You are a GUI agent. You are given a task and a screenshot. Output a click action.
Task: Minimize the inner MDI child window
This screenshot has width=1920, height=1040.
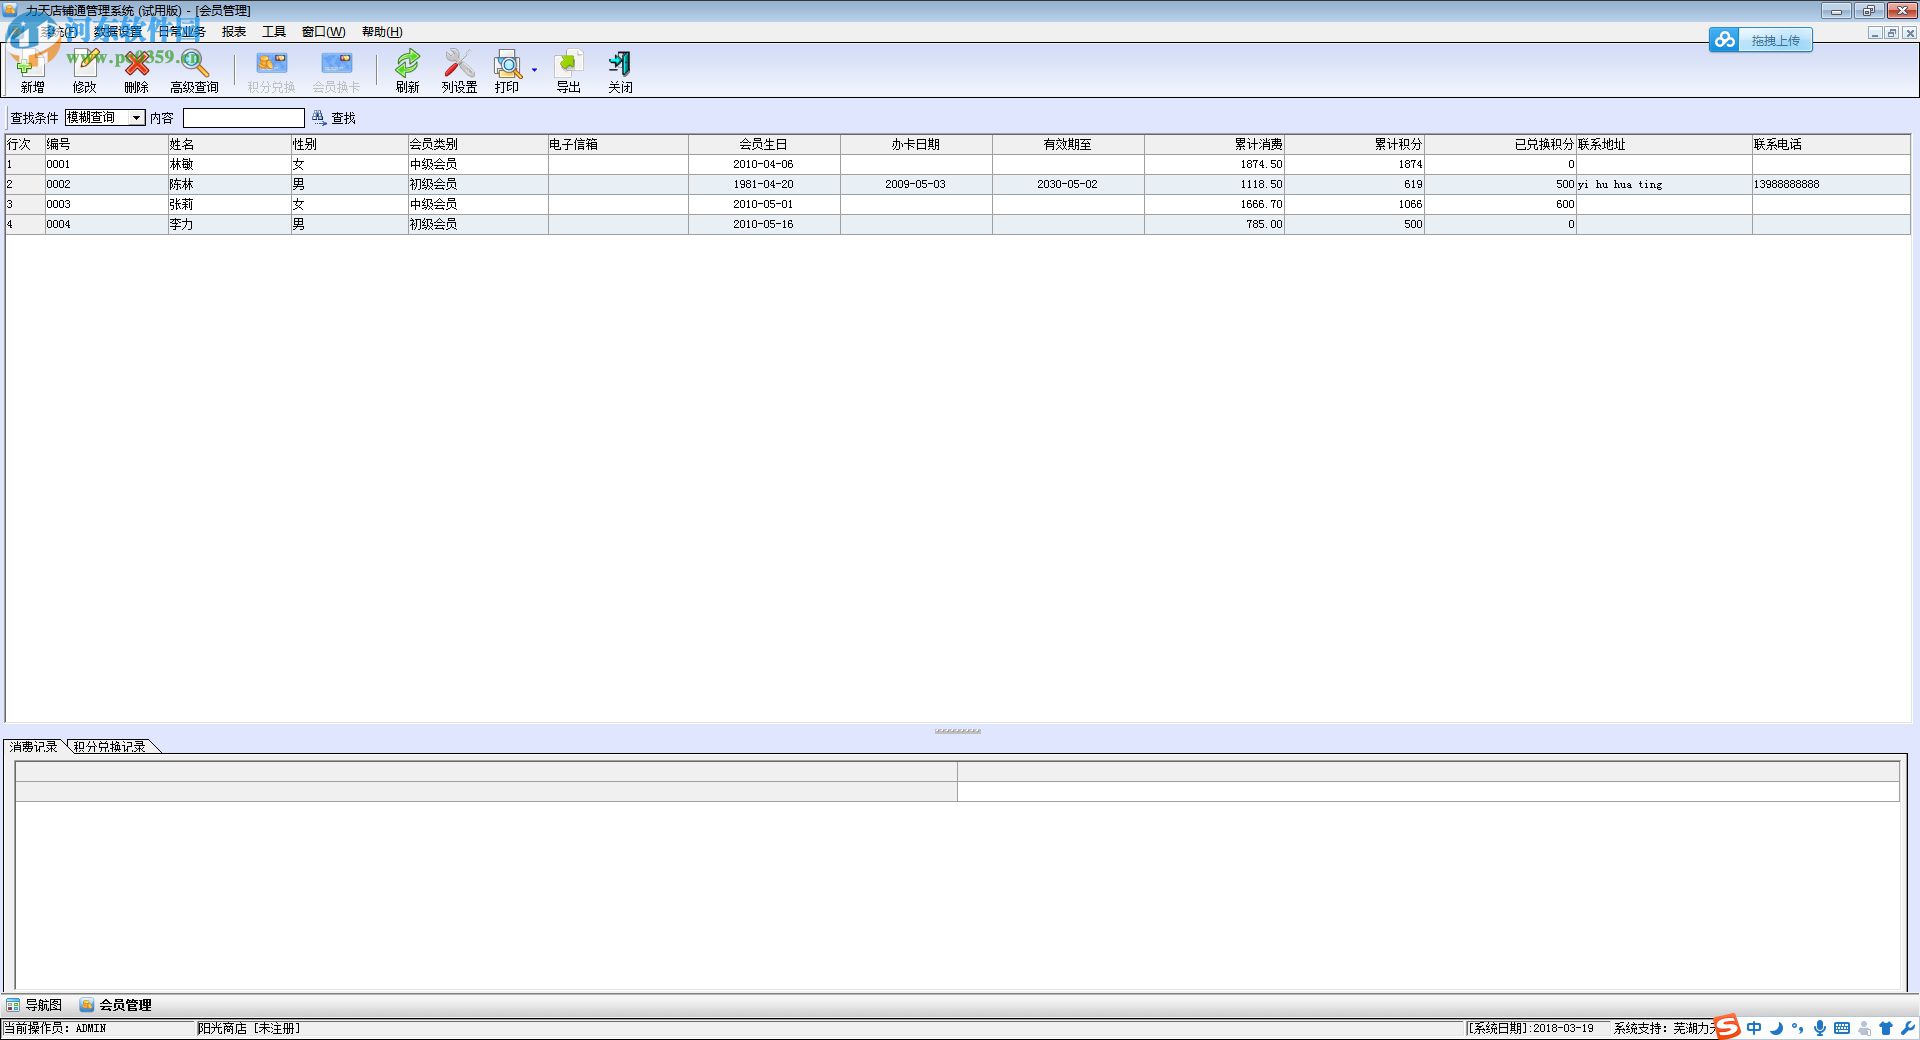coord(1875,33)
